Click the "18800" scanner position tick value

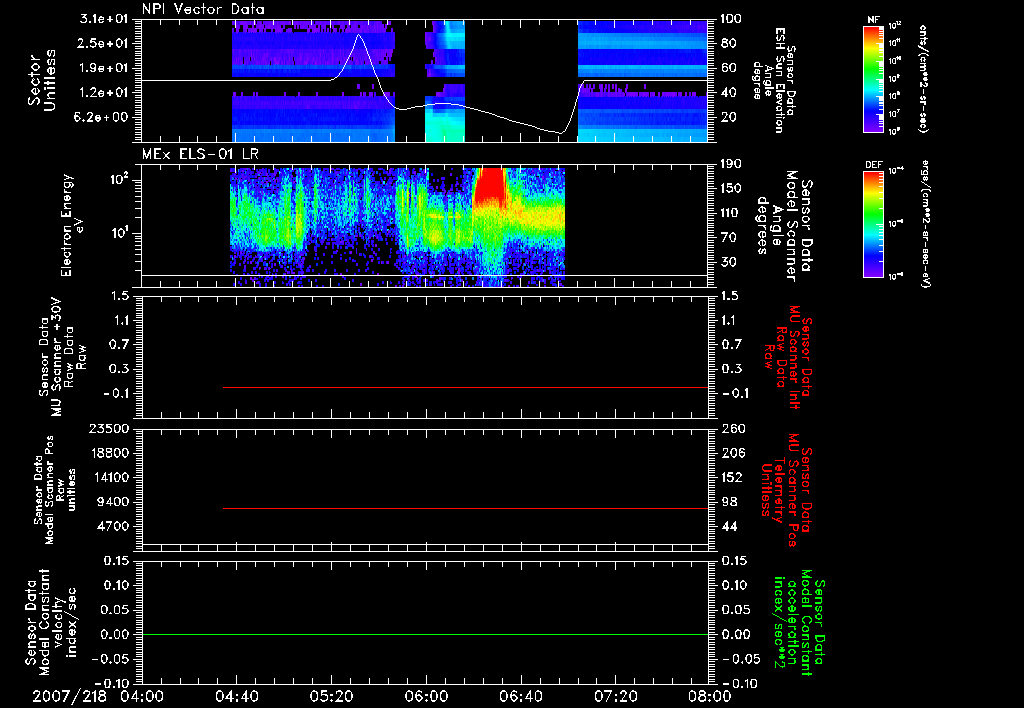[110, 453]
